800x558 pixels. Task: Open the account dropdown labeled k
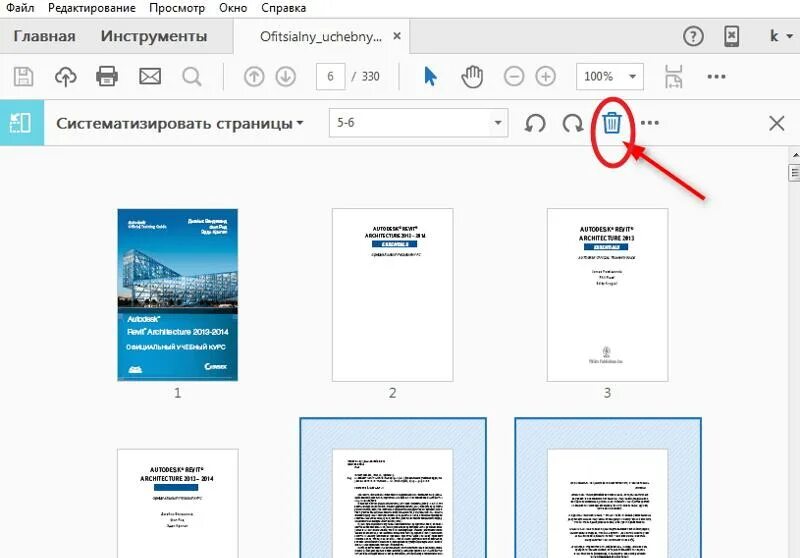[x=781, y=36]
